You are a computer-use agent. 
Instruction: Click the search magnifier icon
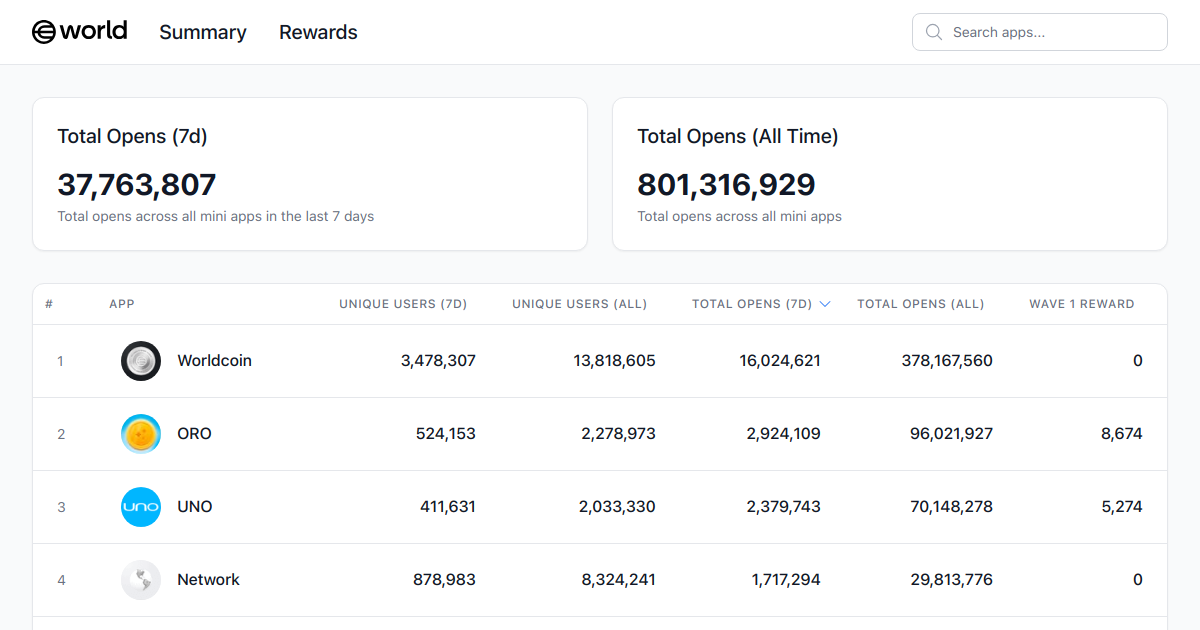pyautogui.click(x=934, y=32)
